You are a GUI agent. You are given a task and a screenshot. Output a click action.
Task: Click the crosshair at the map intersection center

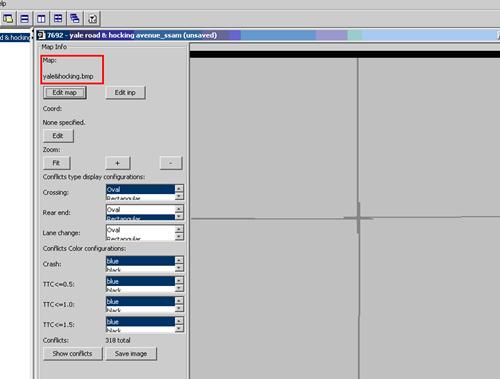358,218
